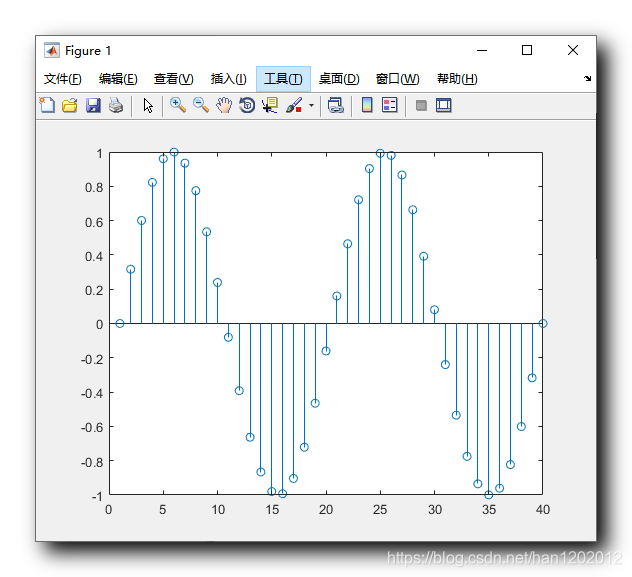Print the figure using the printer icon

[x=116, y=105]
